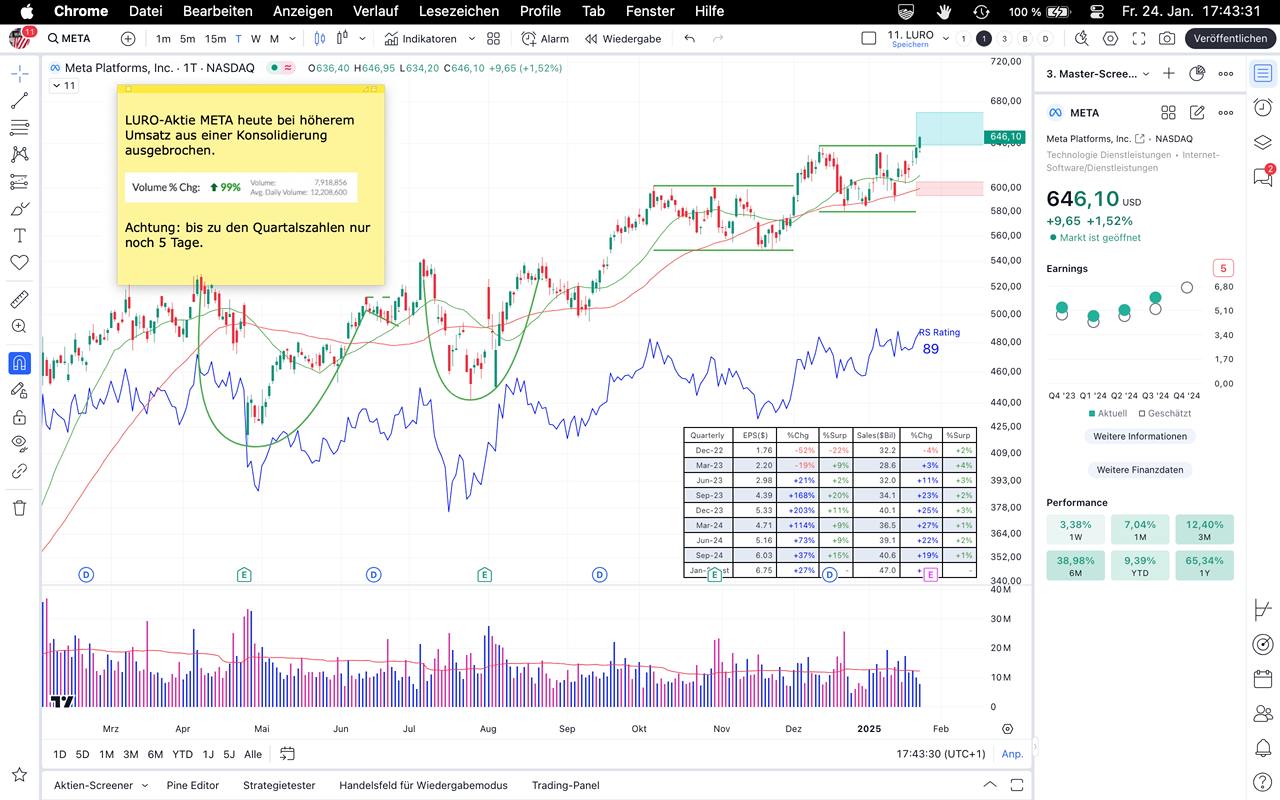Switch to the Pine Editor tab
This screenshot has width=1280, height=800.
point(193,785)
